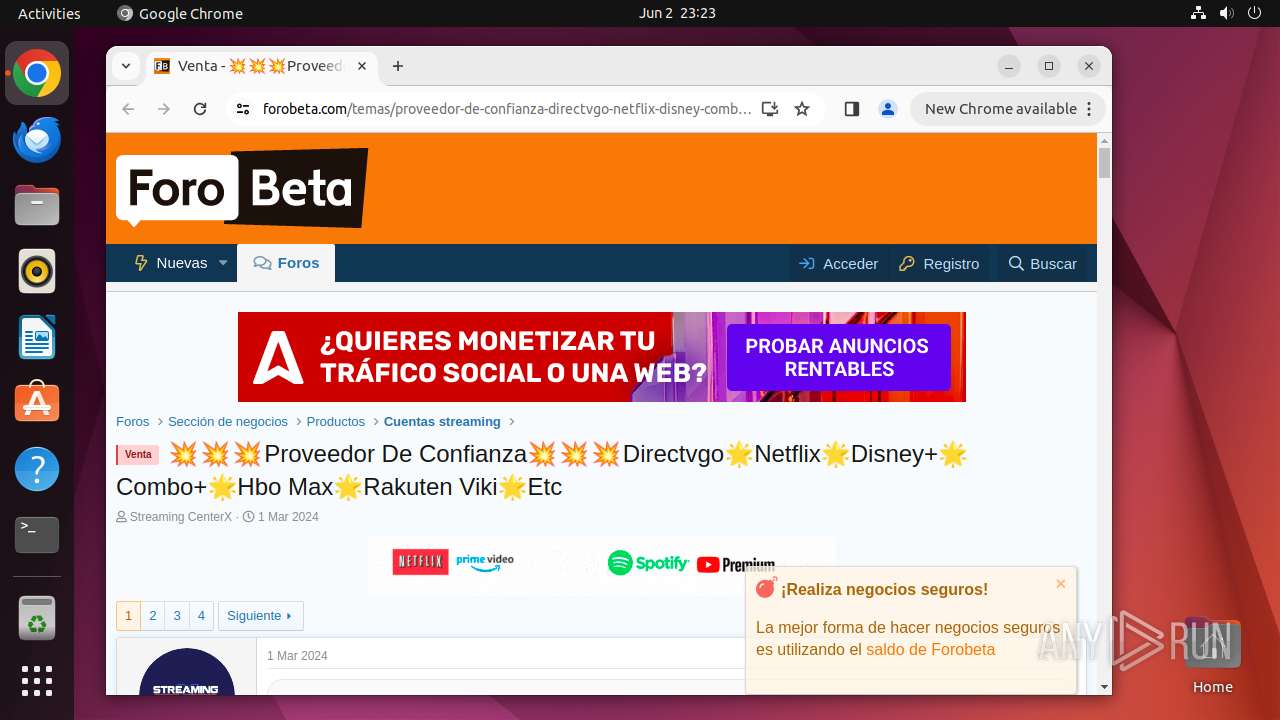This screenshot has width=1280, height=720.
Task: Click the streaming logos banner image
Action: click(x=602, y=564)
